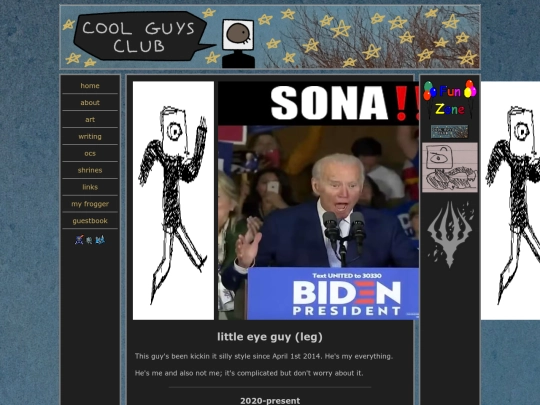
Task: Open the pink eye guy sketch thumbnail
Action: click(x=450, y=167)
